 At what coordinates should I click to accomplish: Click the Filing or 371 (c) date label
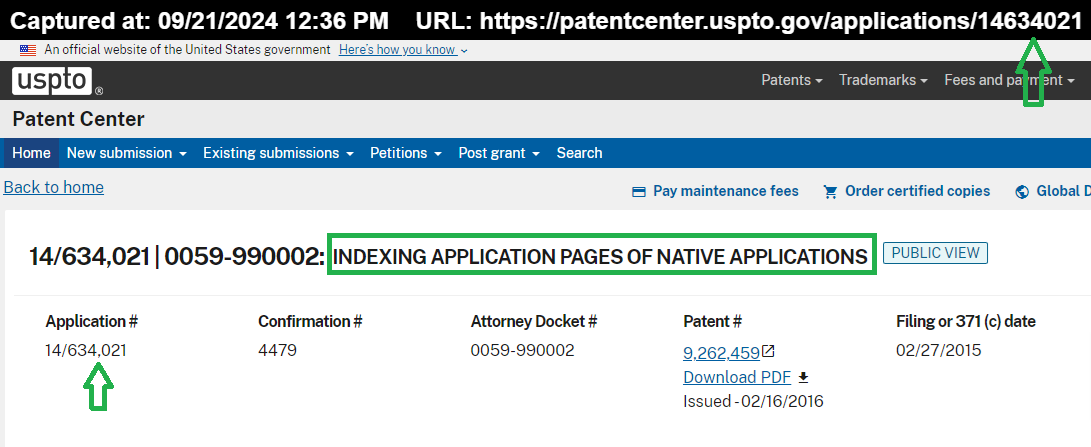966,322
